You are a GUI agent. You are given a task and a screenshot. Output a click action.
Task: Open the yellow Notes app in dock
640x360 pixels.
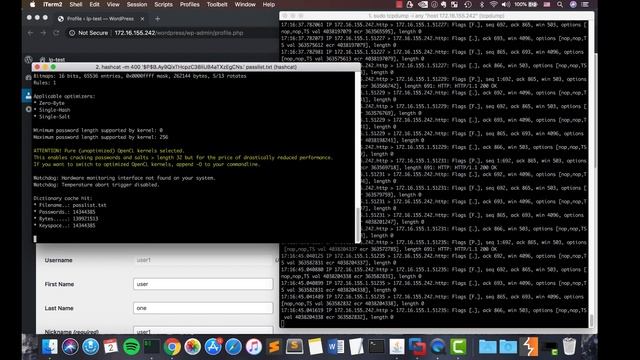[x=315, y=347]
